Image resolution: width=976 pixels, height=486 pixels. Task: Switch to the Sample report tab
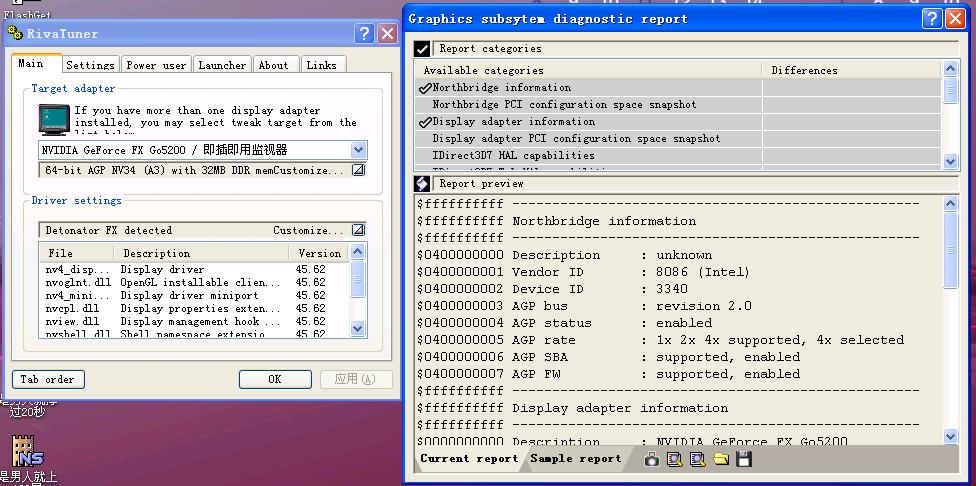point(576,459)
